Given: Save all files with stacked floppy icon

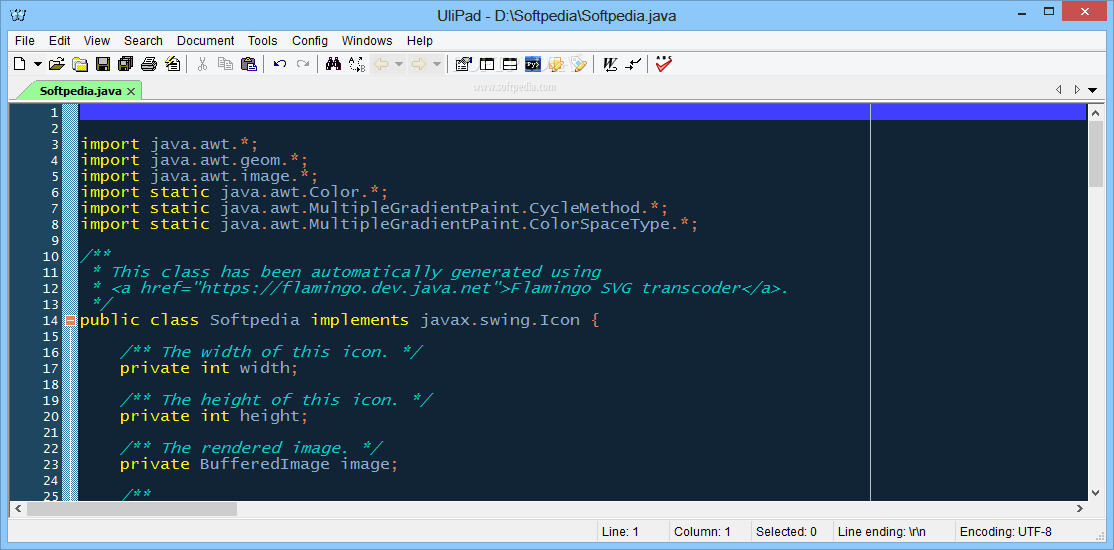Looking at the screenshot, I should click(x=126, y=64).
